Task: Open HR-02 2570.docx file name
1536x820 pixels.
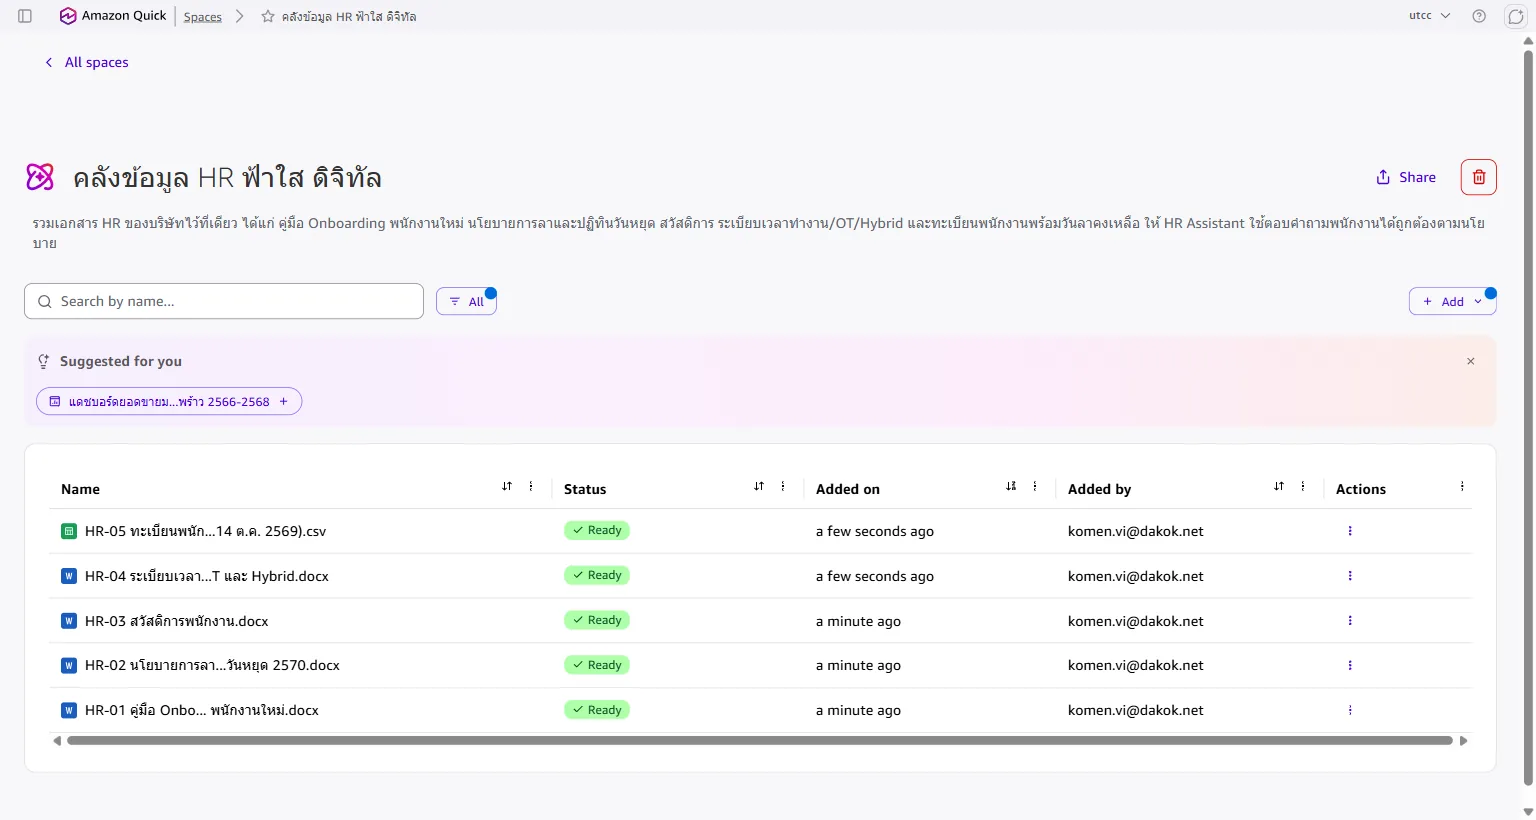Action: coord(212,665)
